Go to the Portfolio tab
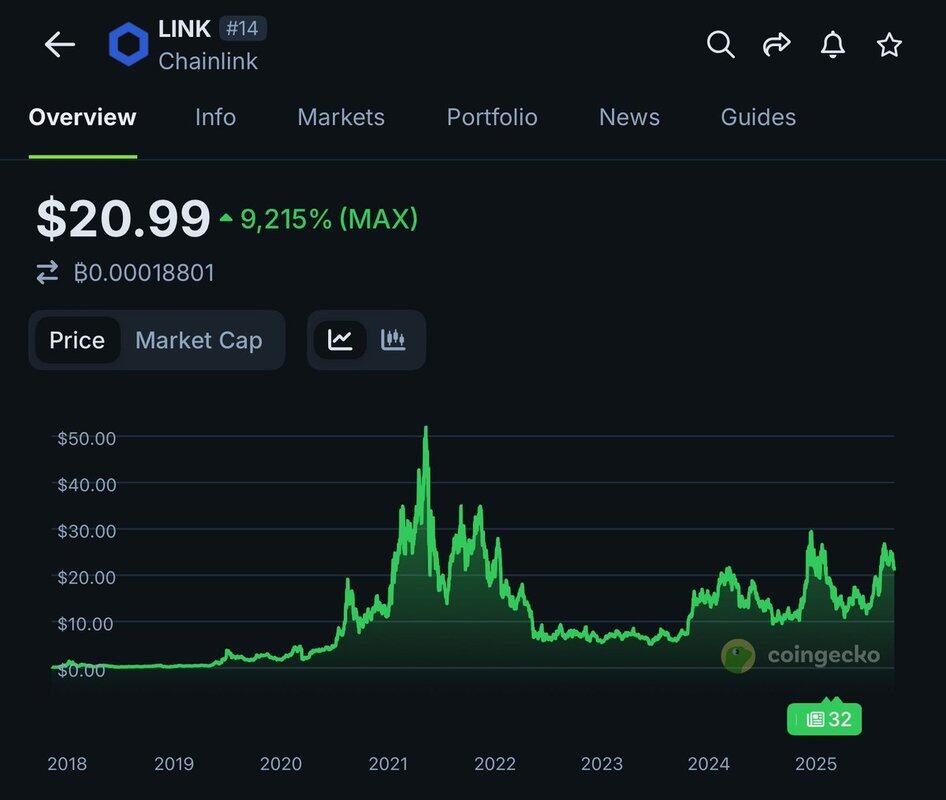This screenshot has width=946, height=800. pos(492,117)
